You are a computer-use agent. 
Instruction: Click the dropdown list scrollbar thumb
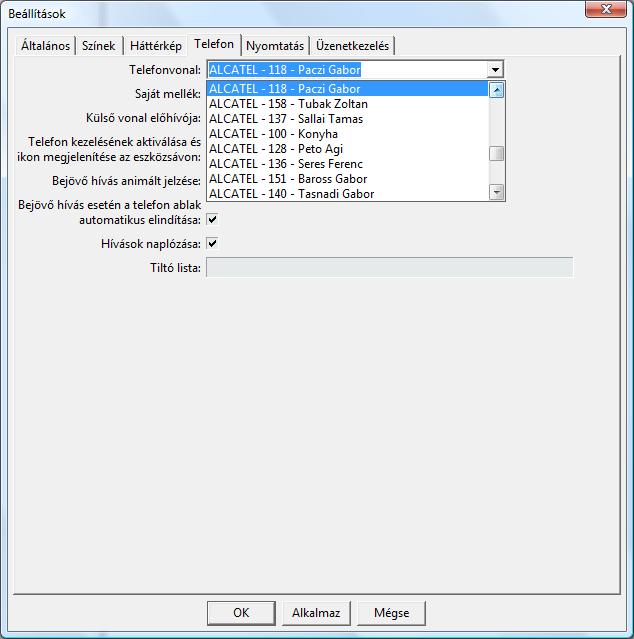click(x=496, y=154)
